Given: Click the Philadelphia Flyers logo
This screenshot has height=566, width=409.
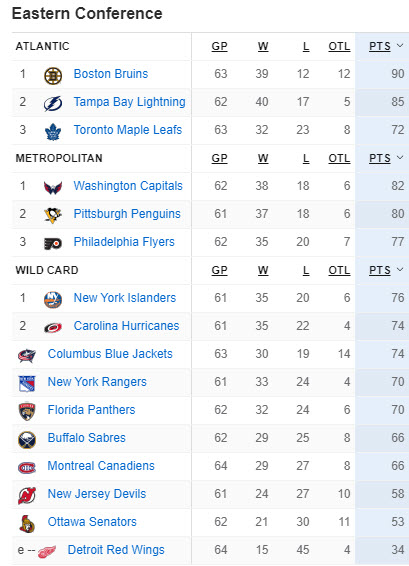Looking at the screenshot, I should (53, 244).
